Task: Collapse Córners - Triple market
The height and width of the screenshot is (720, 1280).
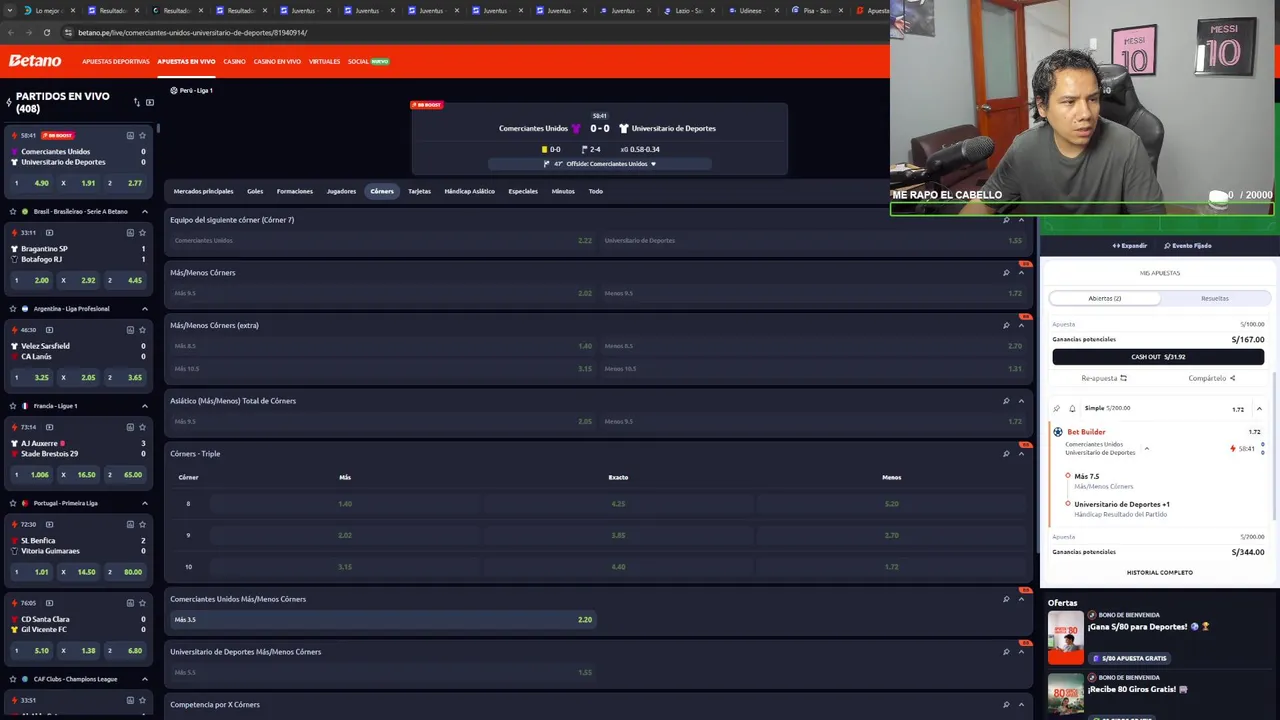Action: [1021, 454]
